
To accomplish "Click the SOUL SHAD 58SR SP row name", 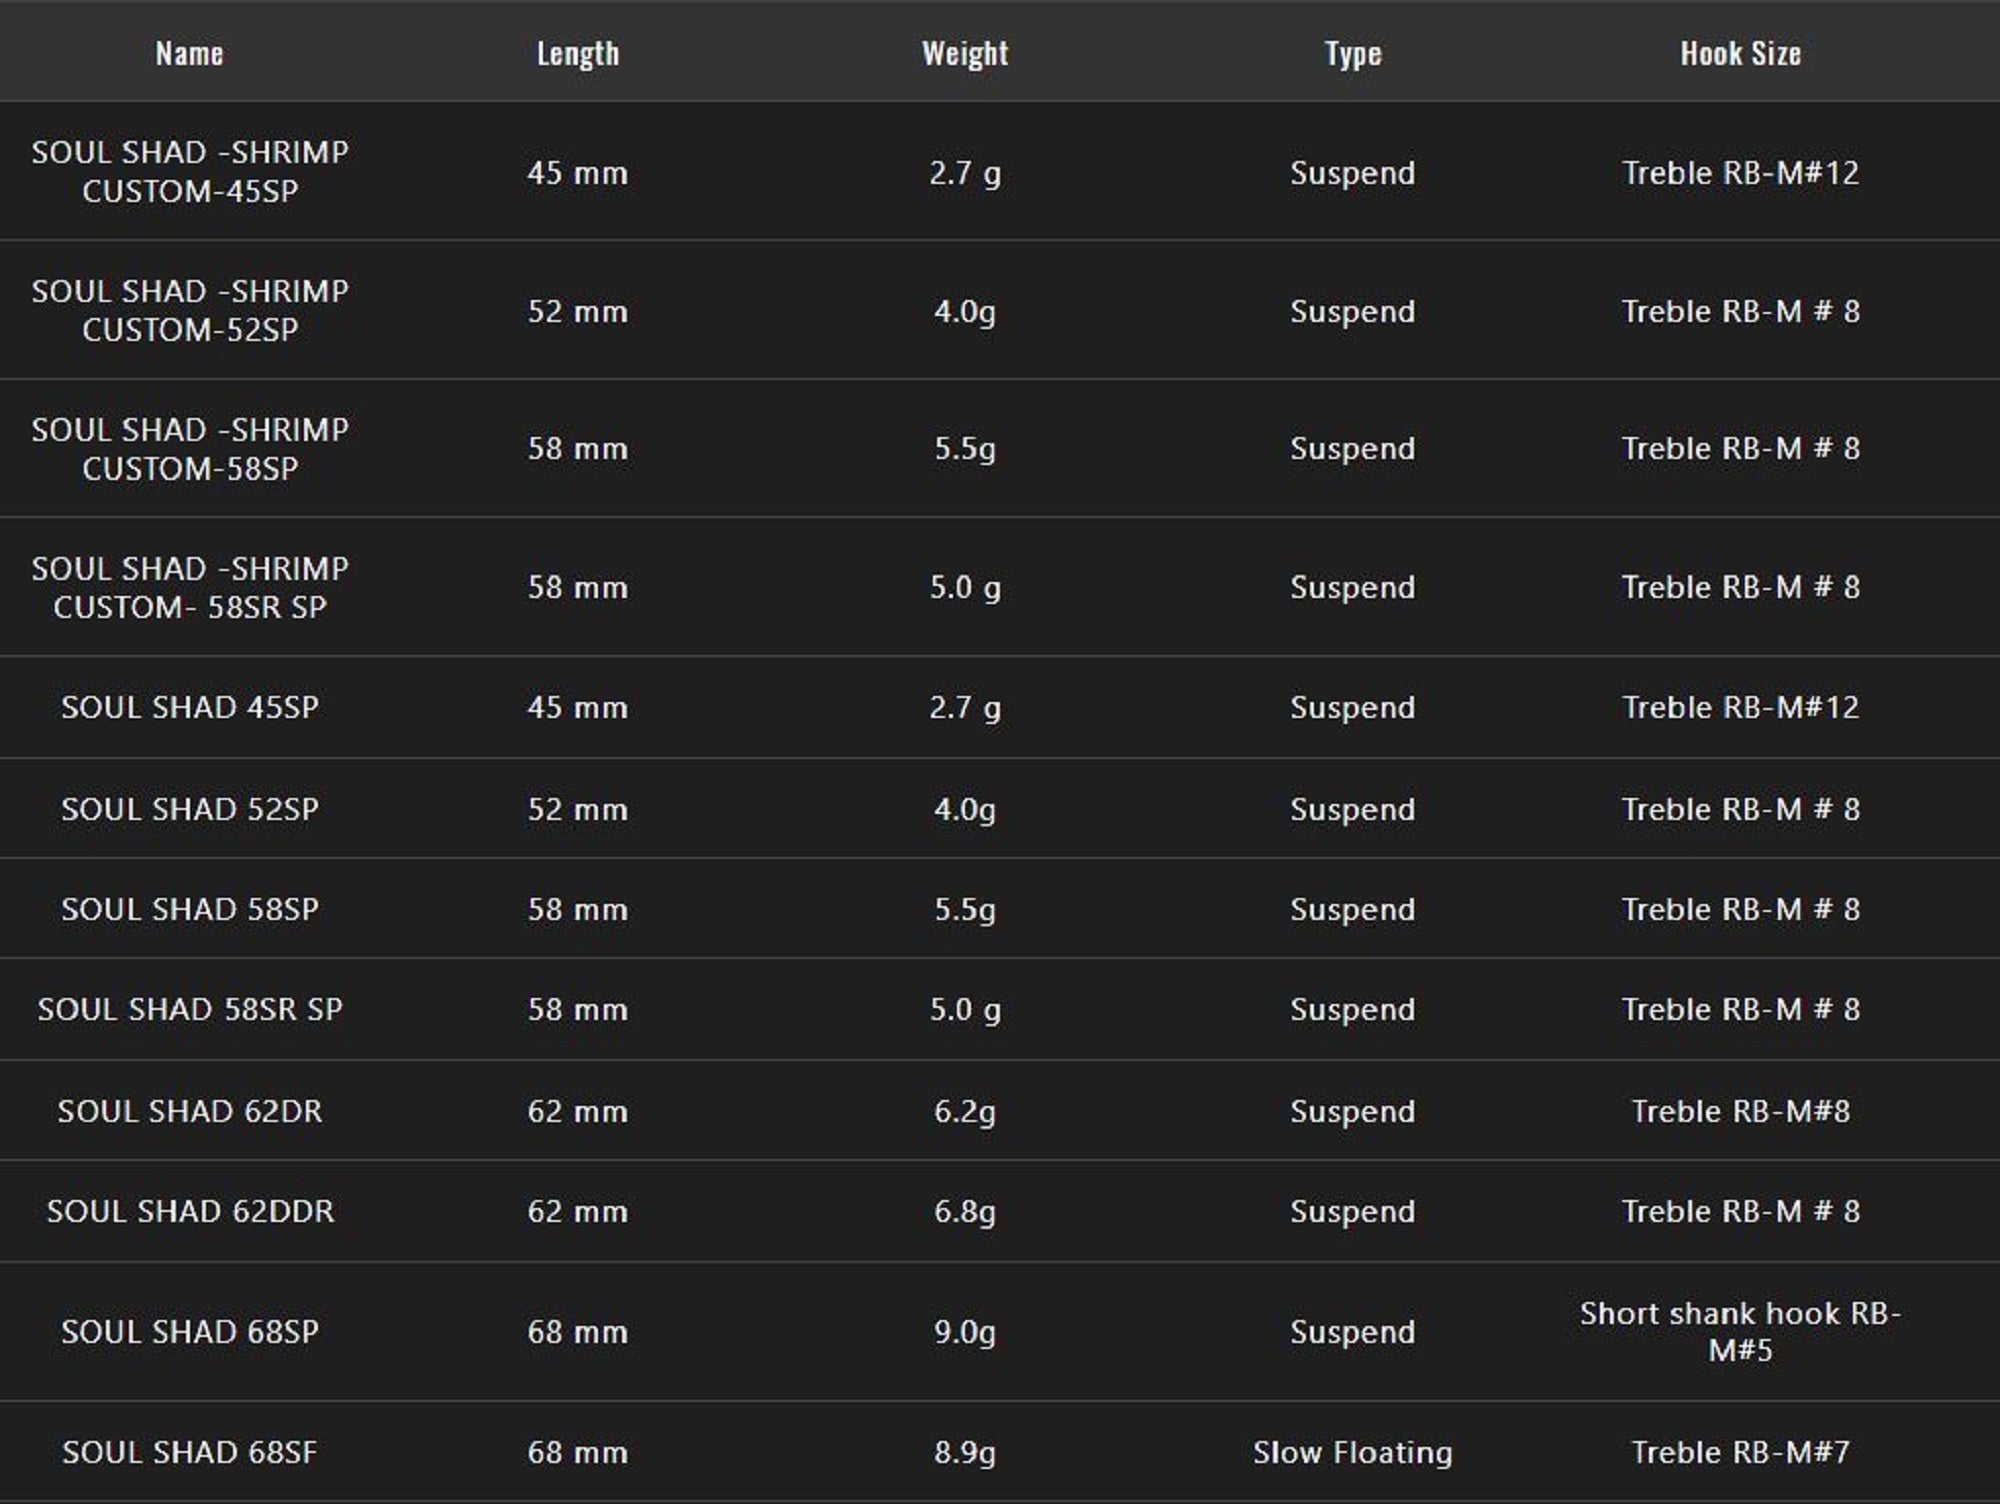I will click(190, 1009).
